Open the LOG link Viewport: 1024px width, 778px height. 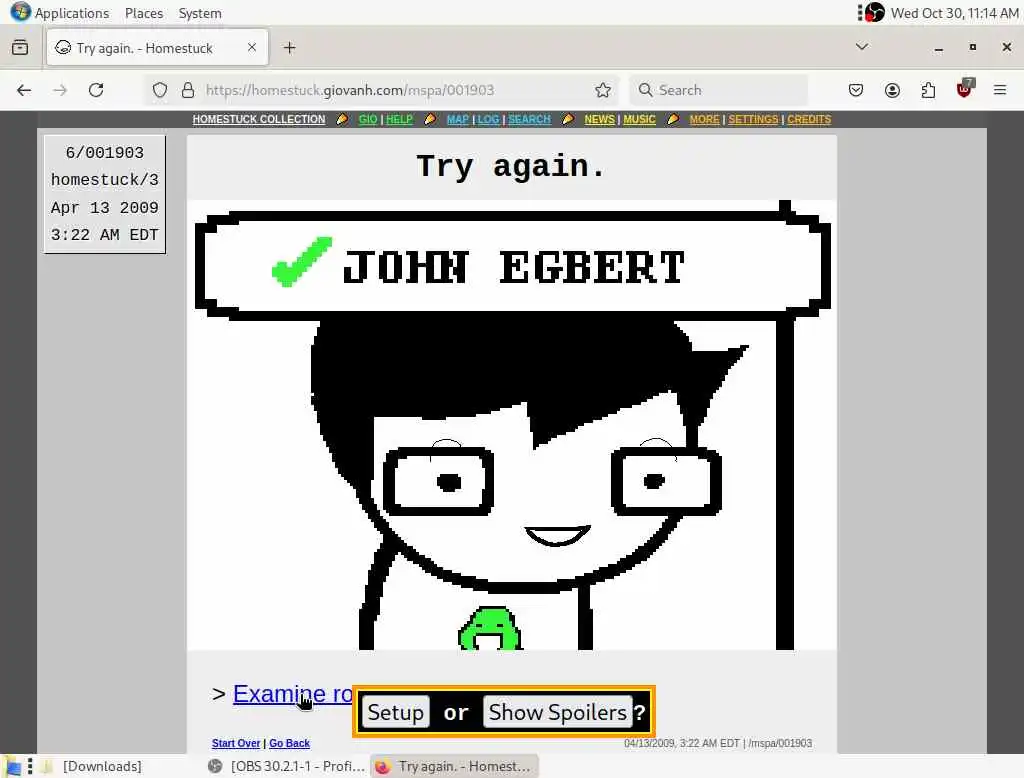click(488, 120)
